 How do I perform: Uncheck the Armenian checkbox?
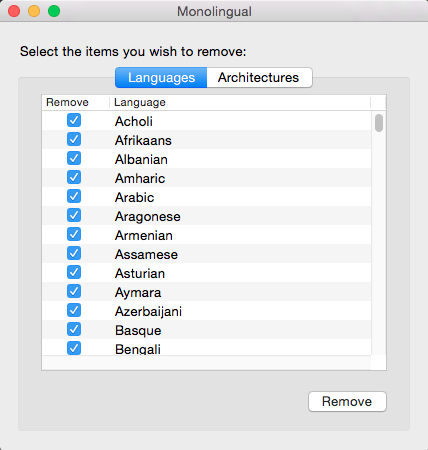point(74,234)
